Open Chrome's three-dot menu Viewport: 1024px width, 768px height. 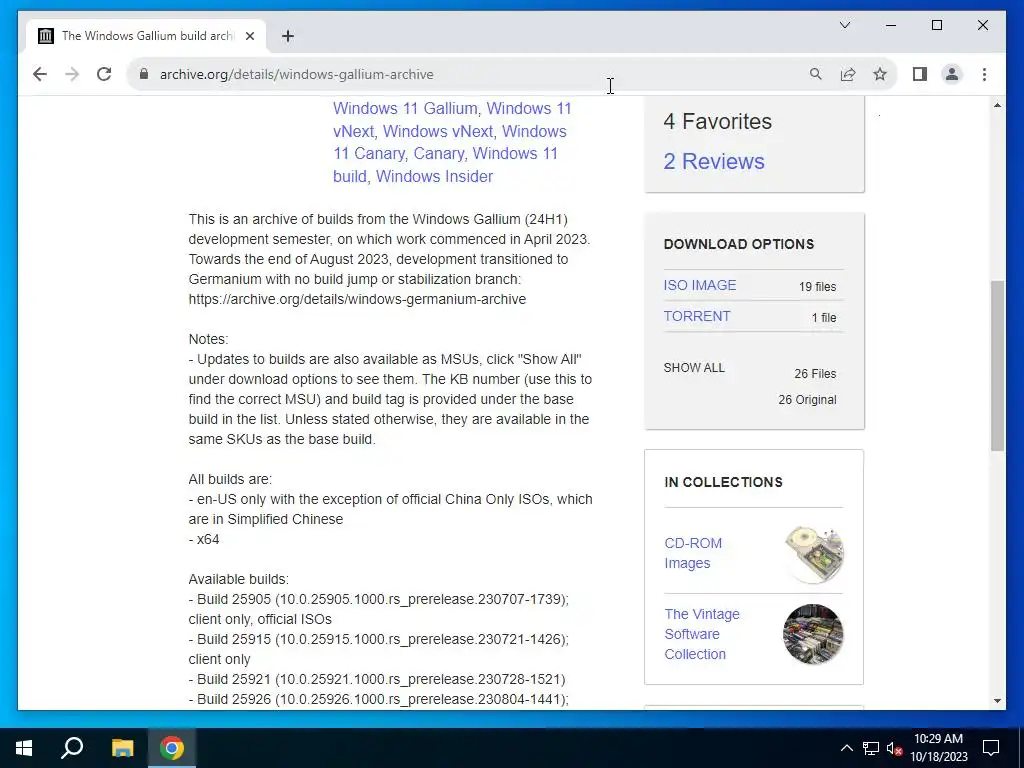point(984,74)
